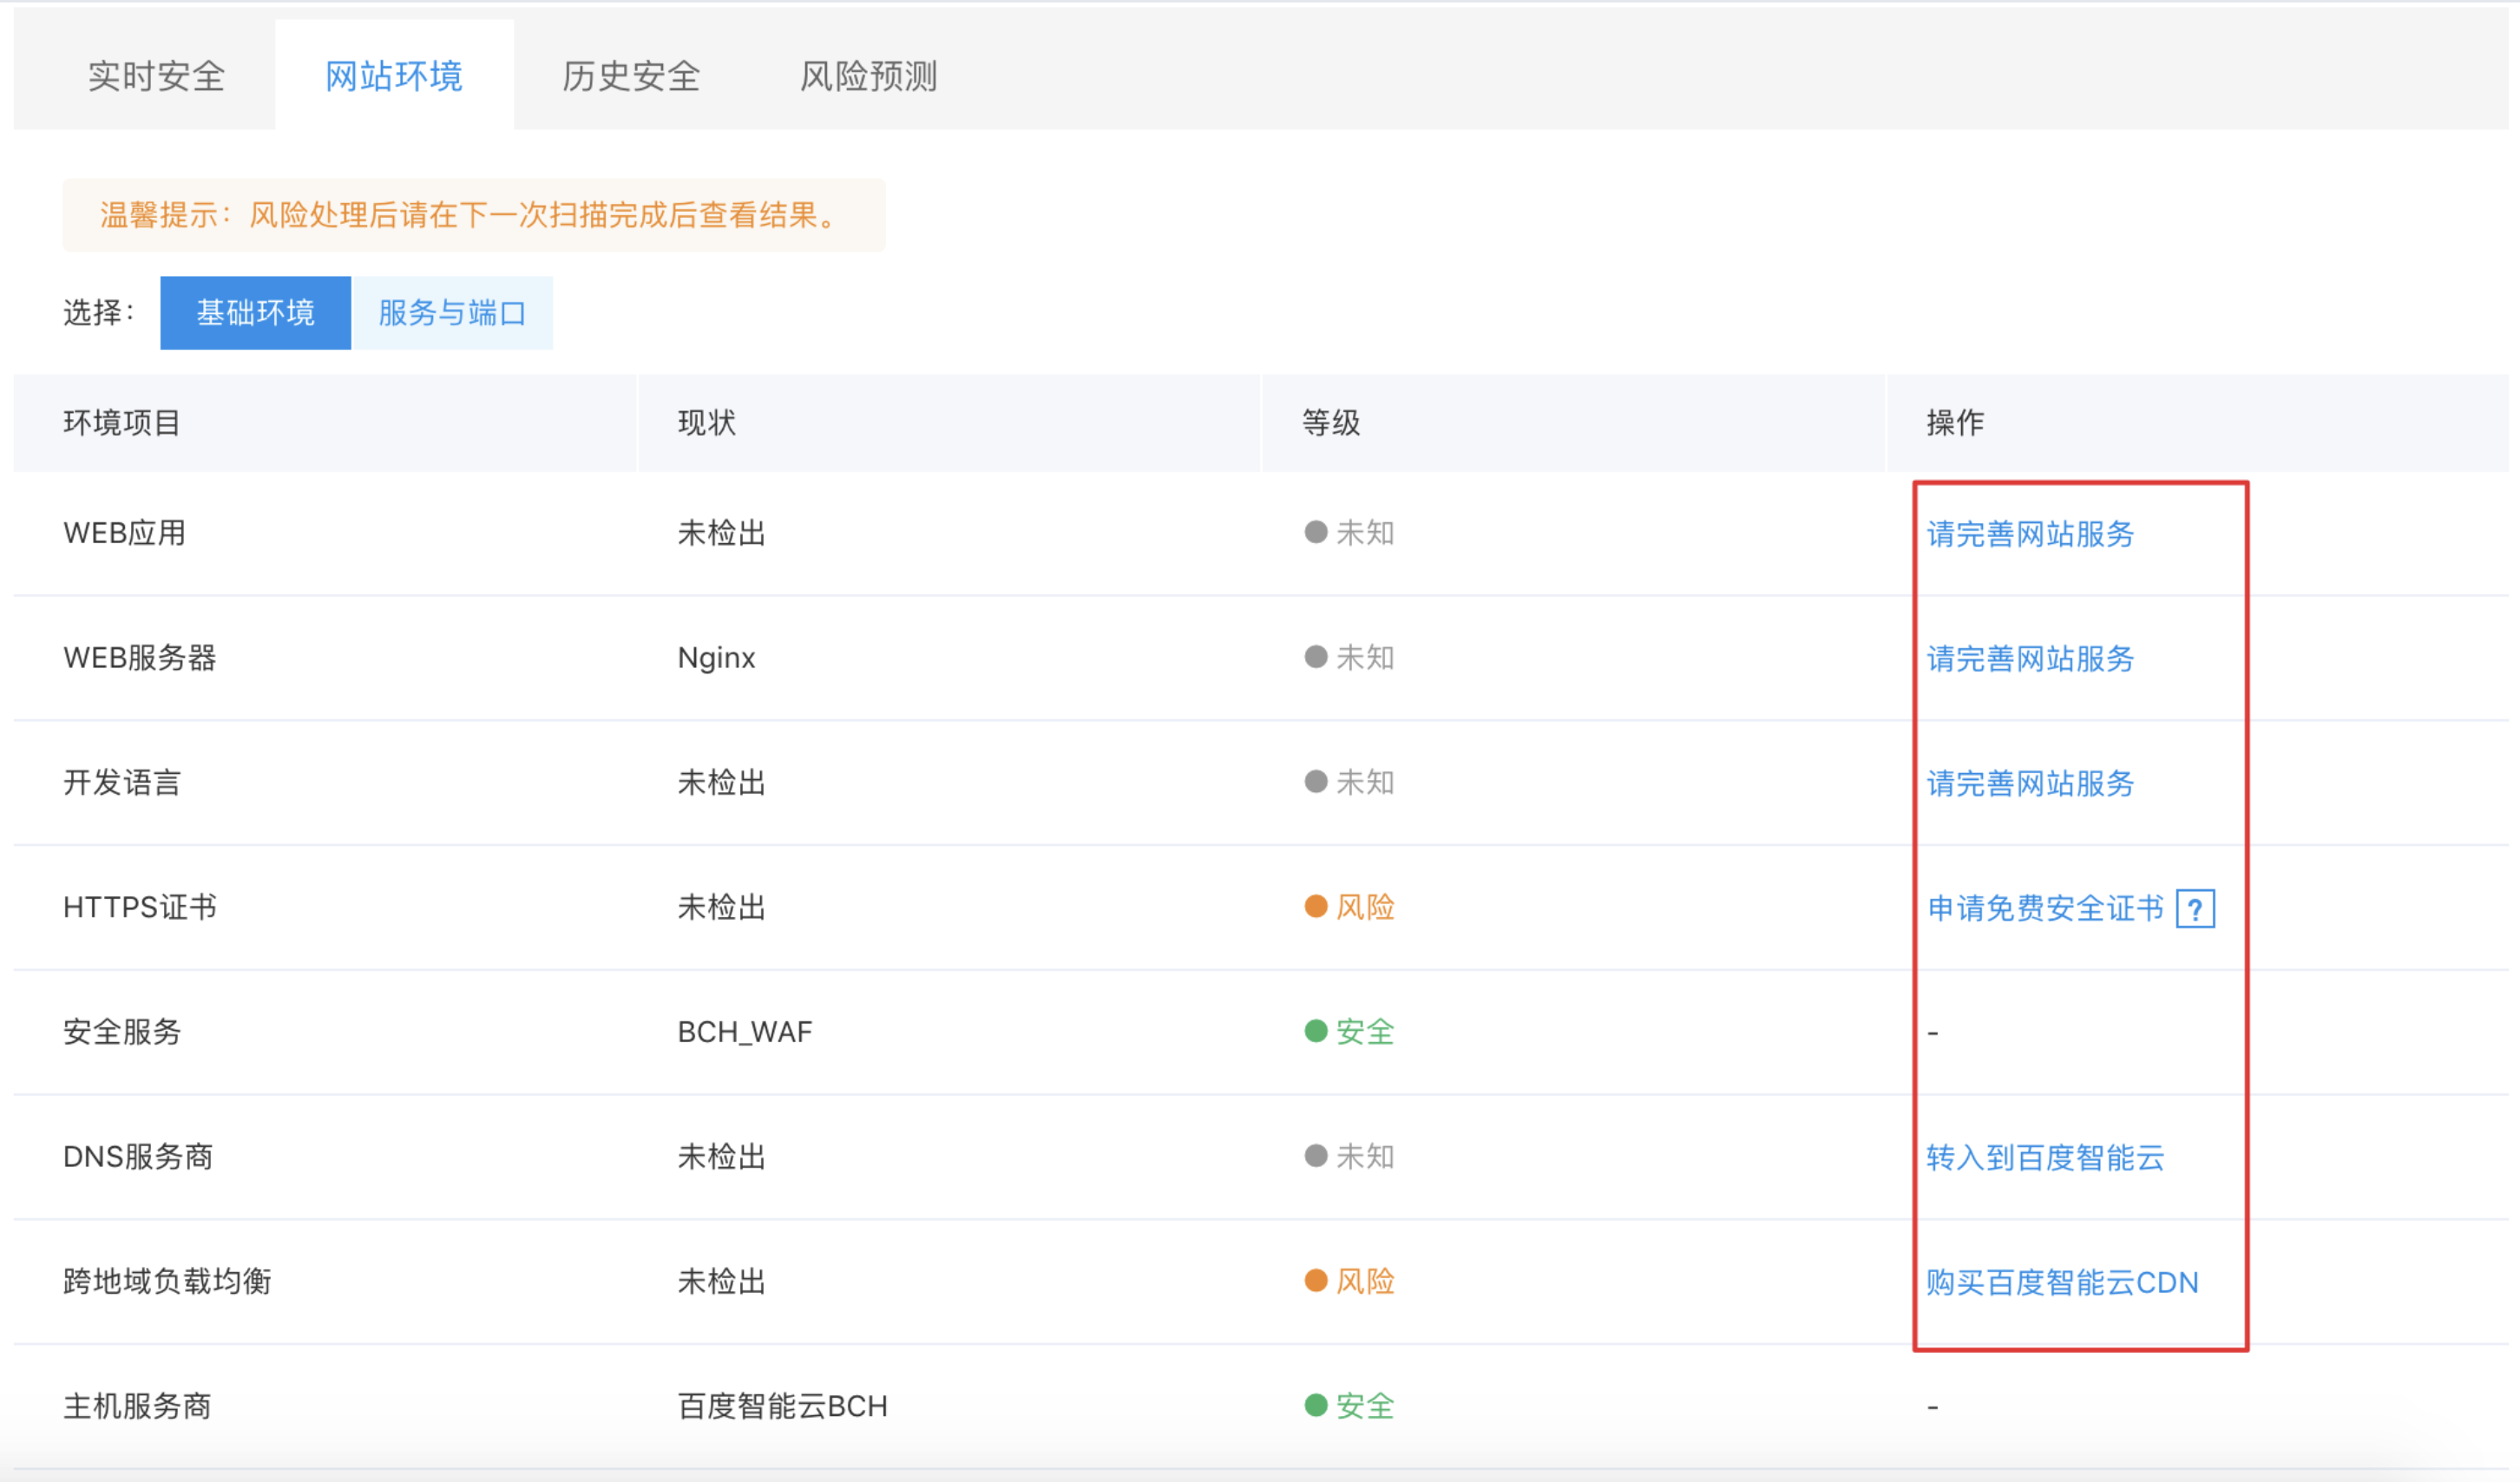Click the HTTPS证书 row label

coord(140,907)
